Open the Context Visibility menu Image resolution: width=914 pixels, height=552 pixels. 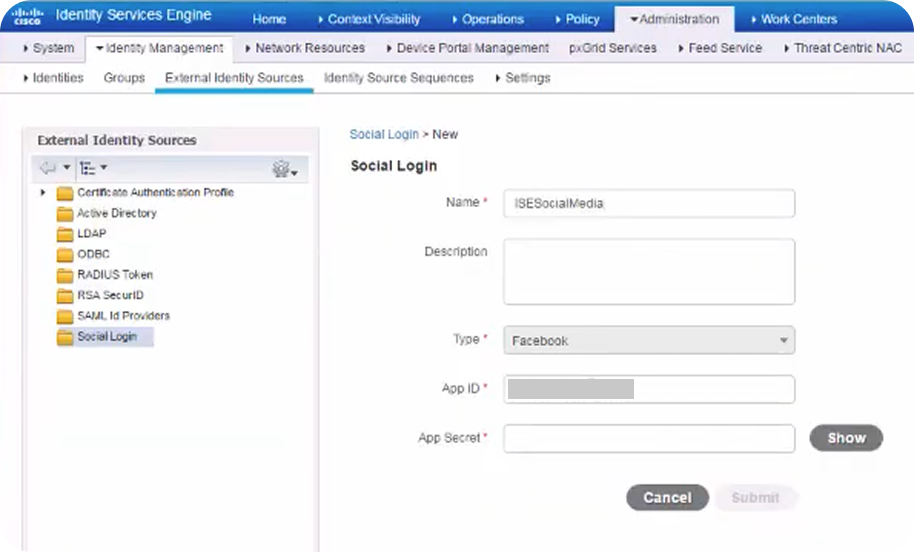370,19
